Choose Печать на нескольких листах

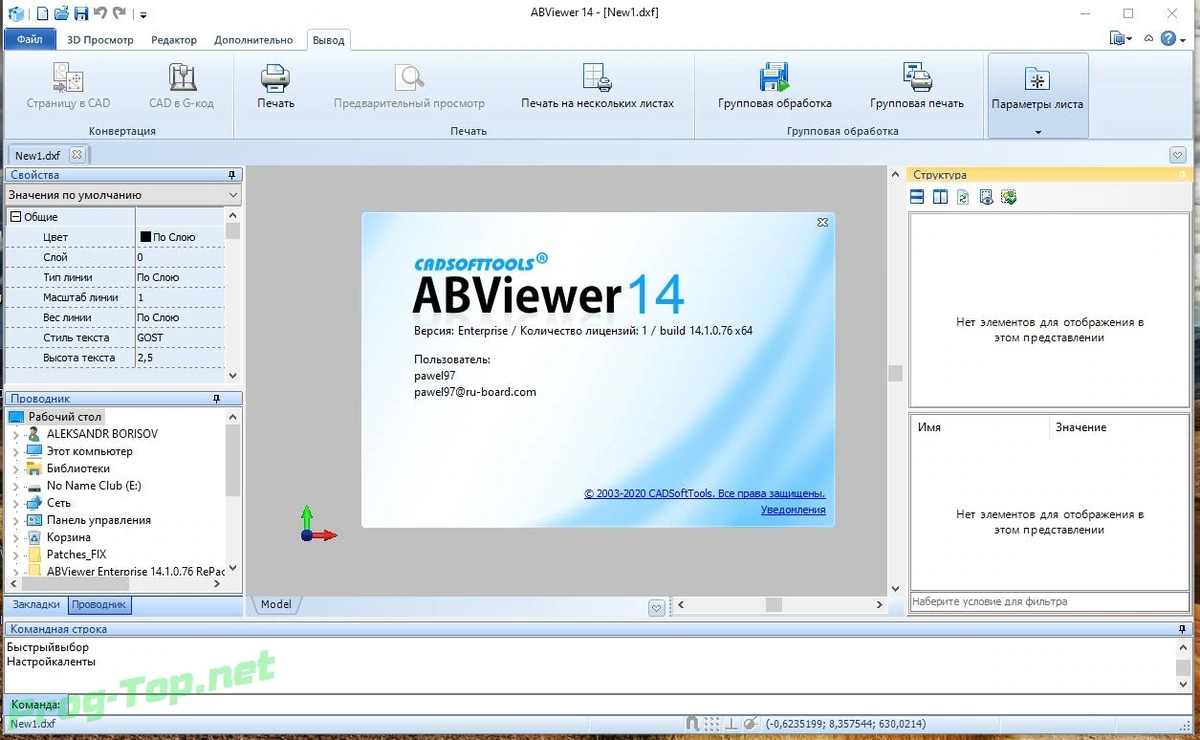pos(597,86)
